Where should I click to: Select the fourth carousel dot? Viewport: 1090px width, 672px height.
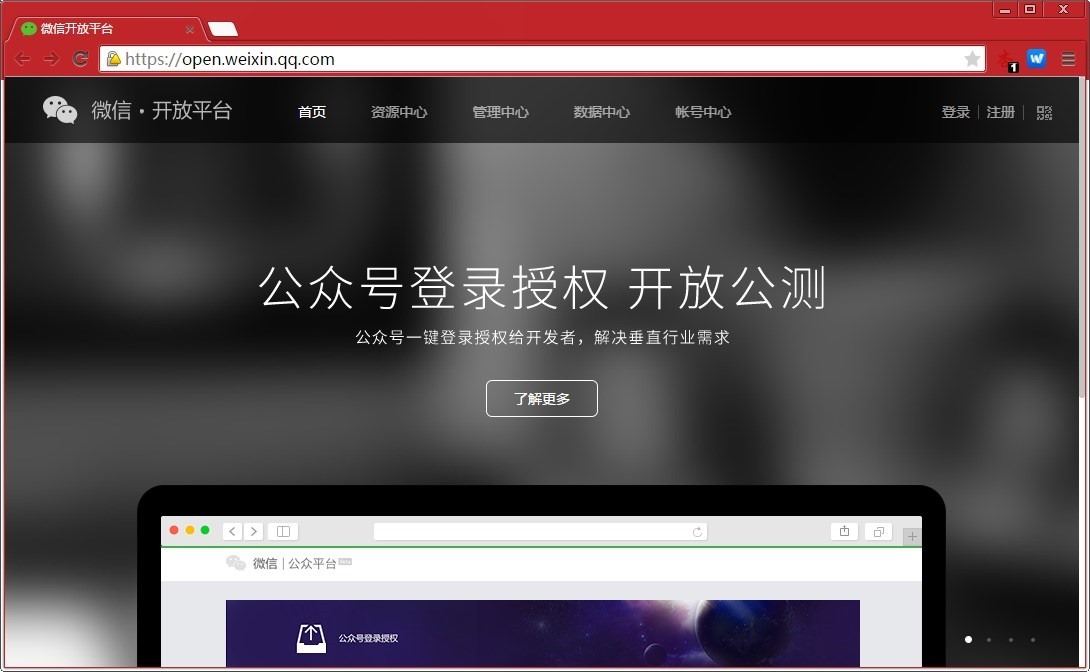[x=1033, y=639]
